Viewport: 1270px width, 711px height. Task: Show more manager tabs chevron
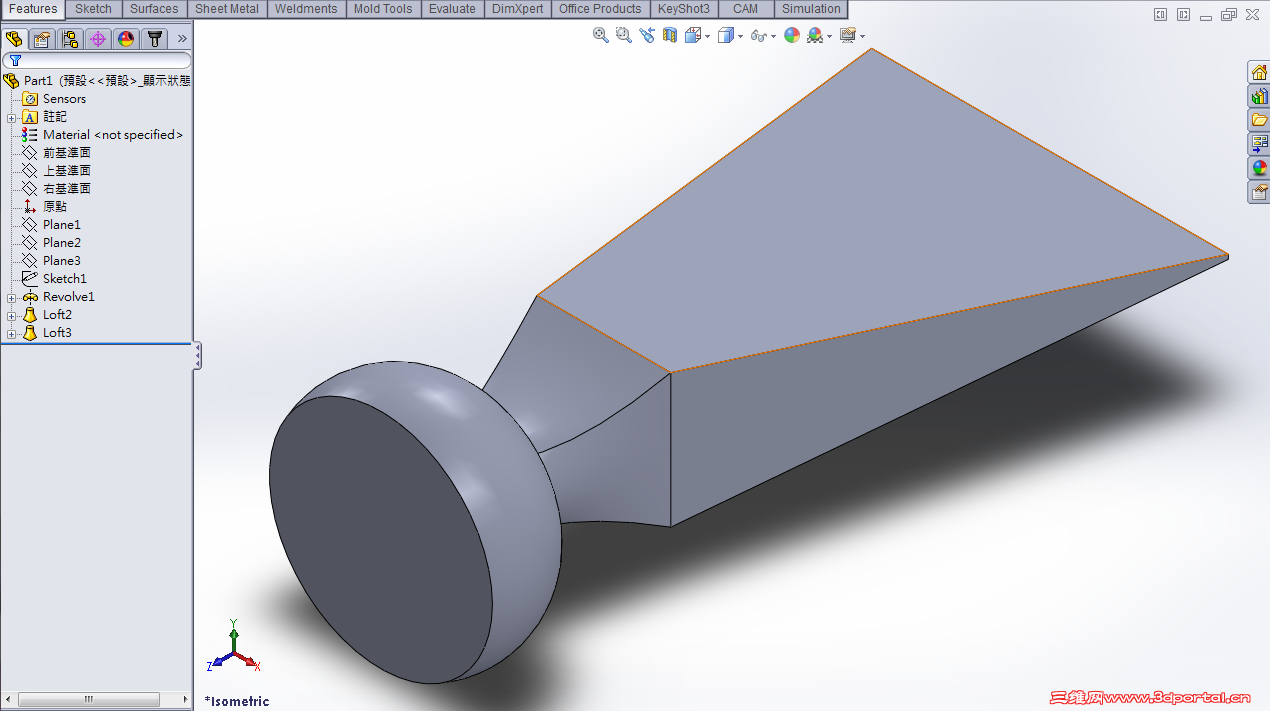pos(182,39)
